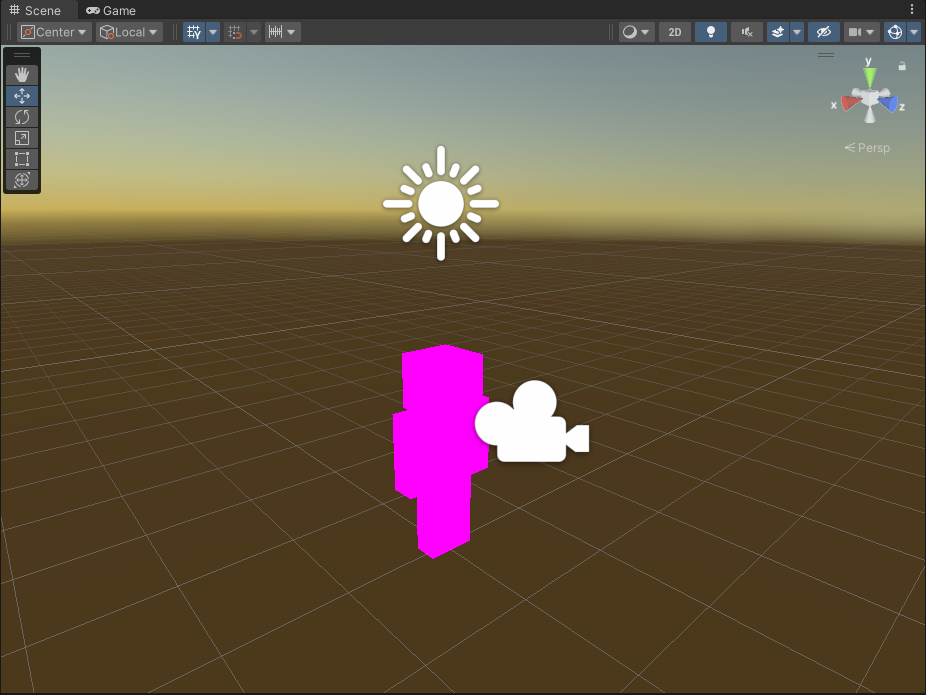Image resolution: width=926 pixels, height=695 pixels.
Task: Click the Persp projection label
Action: pos(867,148)
